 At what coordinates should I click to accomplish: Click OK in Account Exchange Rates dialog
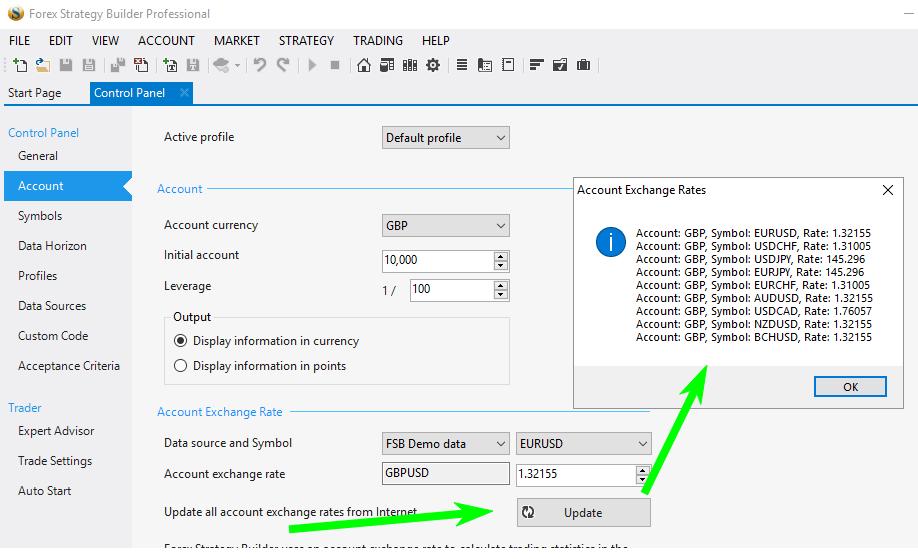coord(850,387)
